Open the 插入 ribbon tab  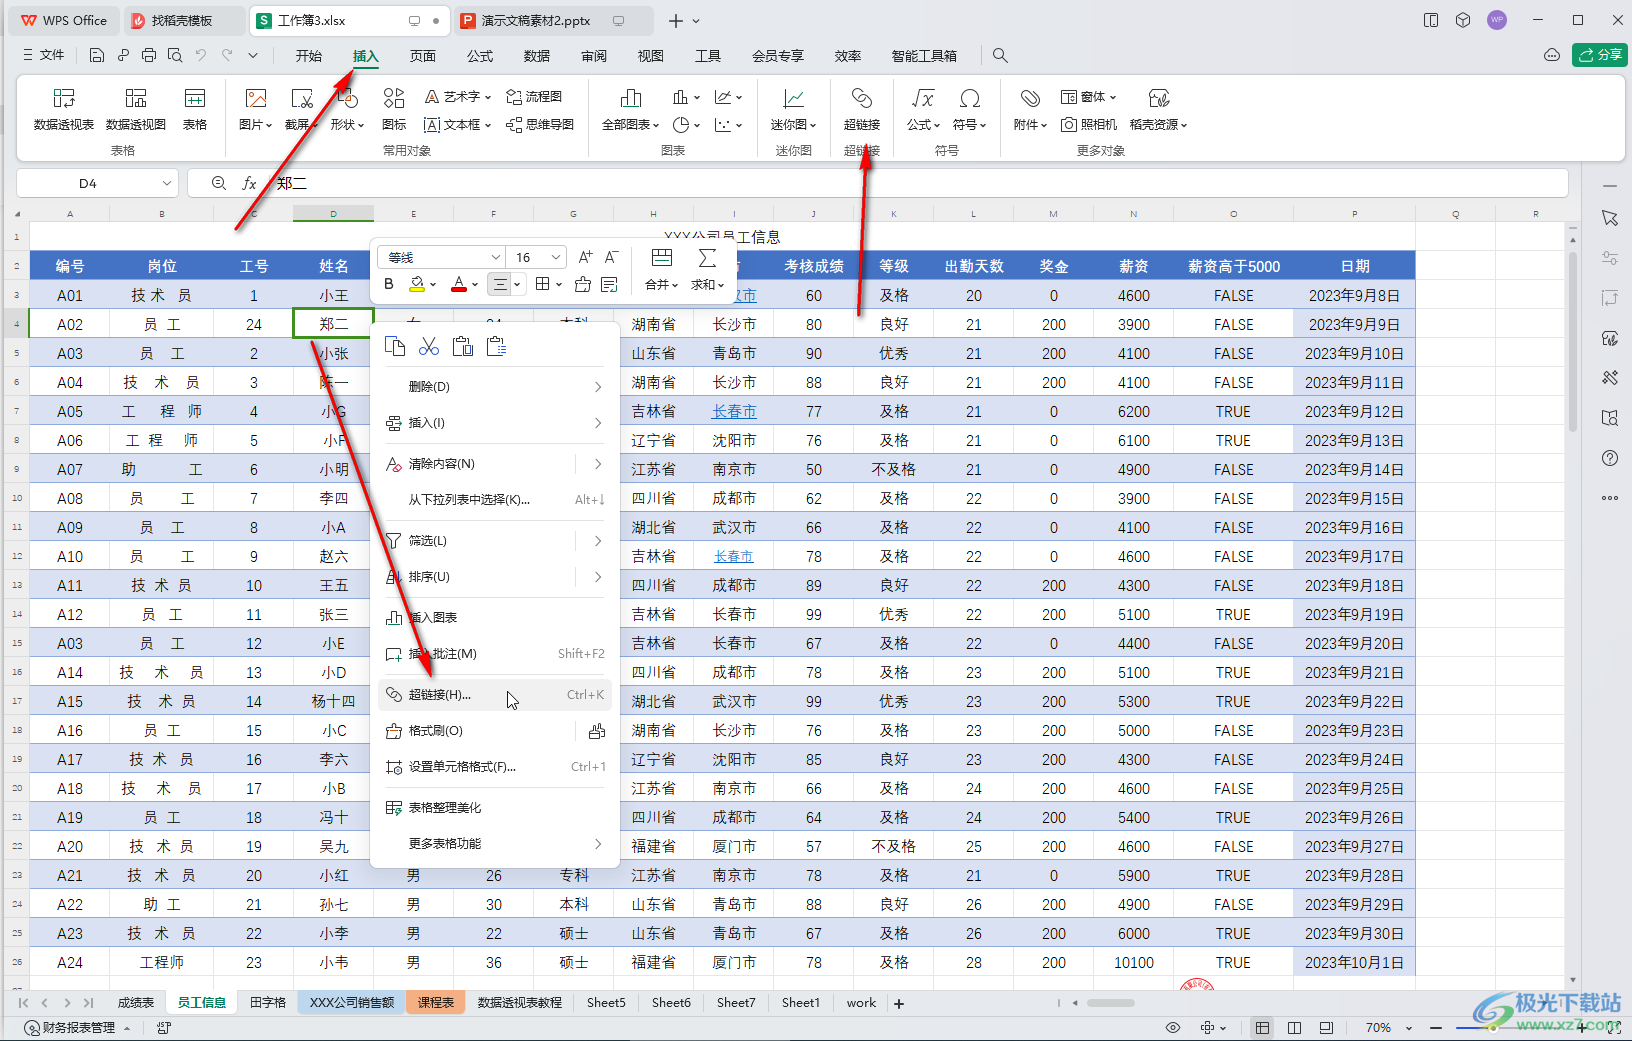tap(366, 56)
